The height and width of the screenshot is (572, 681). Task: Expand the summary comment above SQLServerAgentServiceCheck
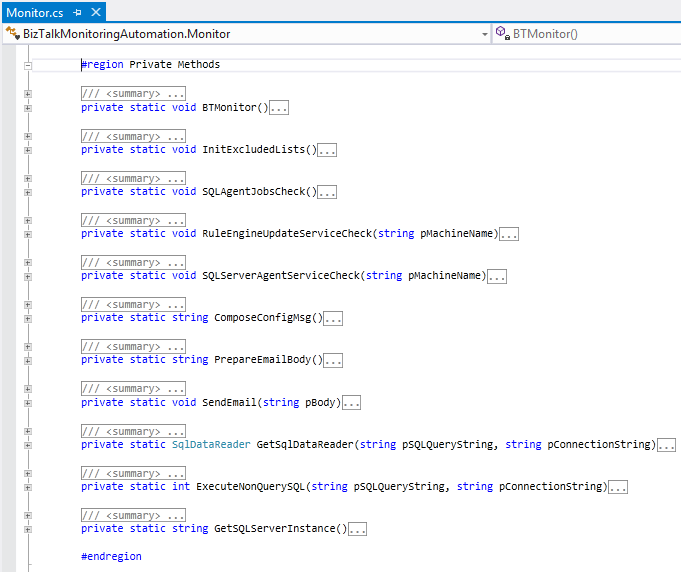pos(28,263)
